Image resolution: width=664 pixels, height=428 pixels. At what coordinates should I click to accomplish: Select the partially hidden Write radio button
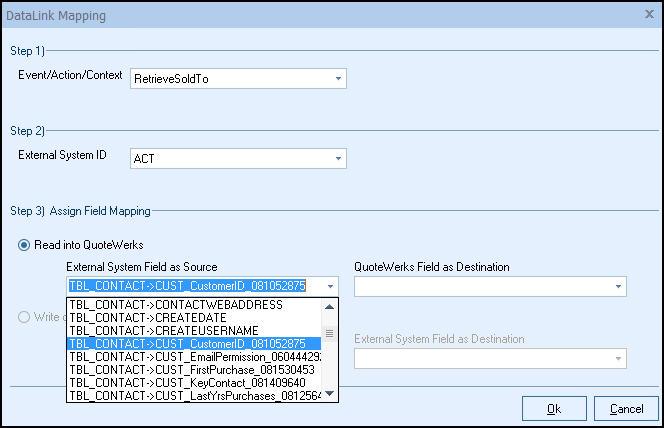pos(24,319)
